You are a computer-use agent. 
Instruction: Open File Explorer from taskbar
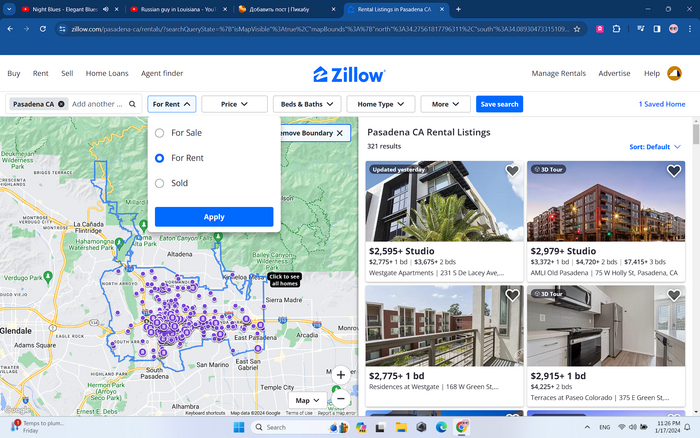(401, 427)
